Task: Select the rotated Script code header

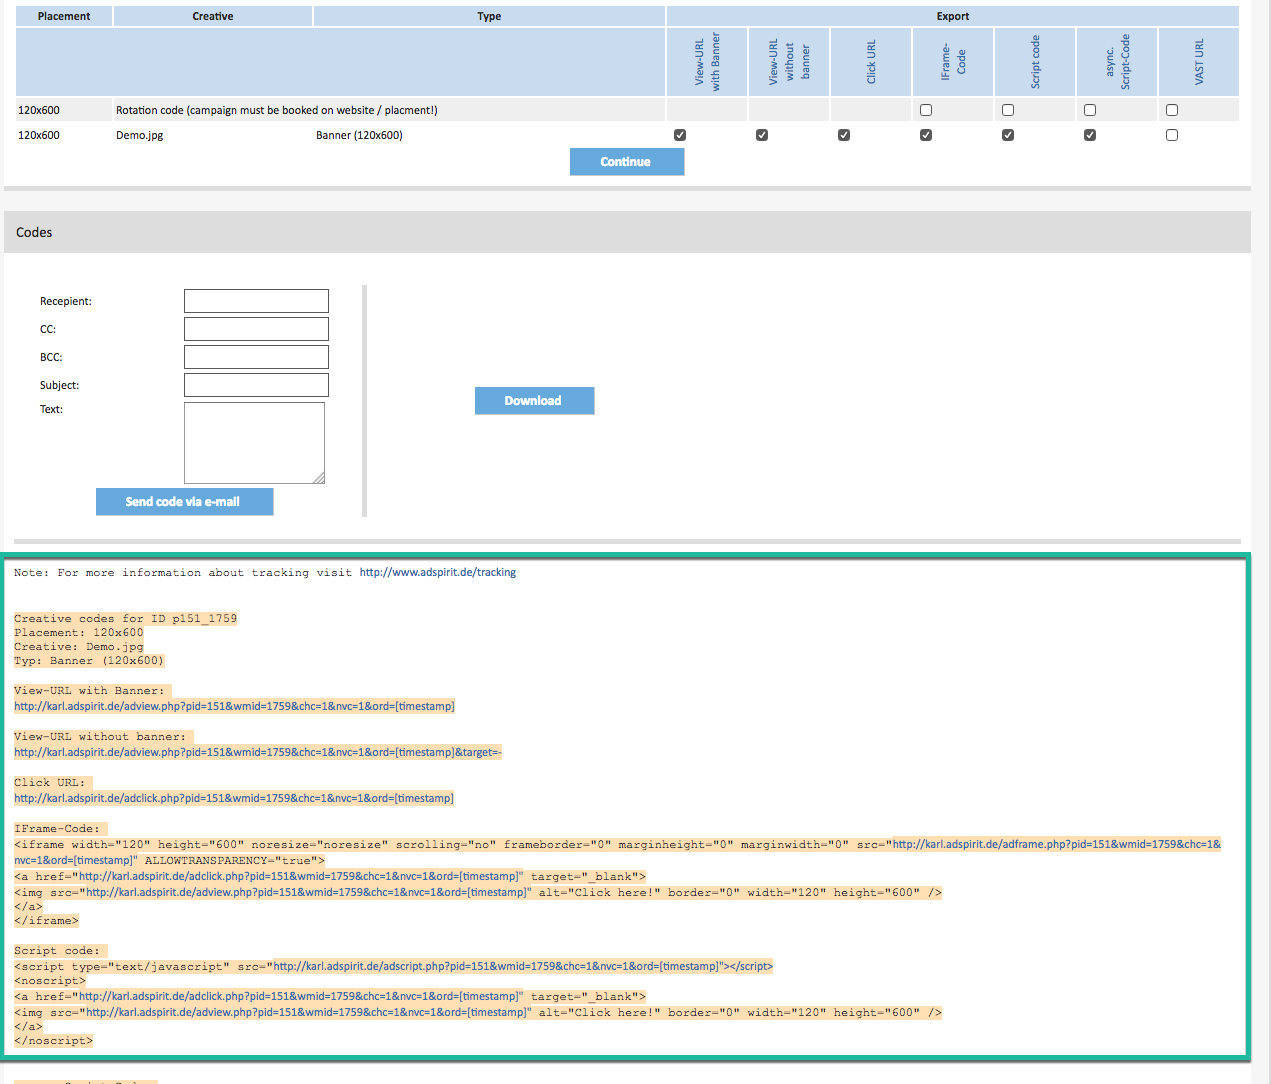Action: pos(1035,62)
